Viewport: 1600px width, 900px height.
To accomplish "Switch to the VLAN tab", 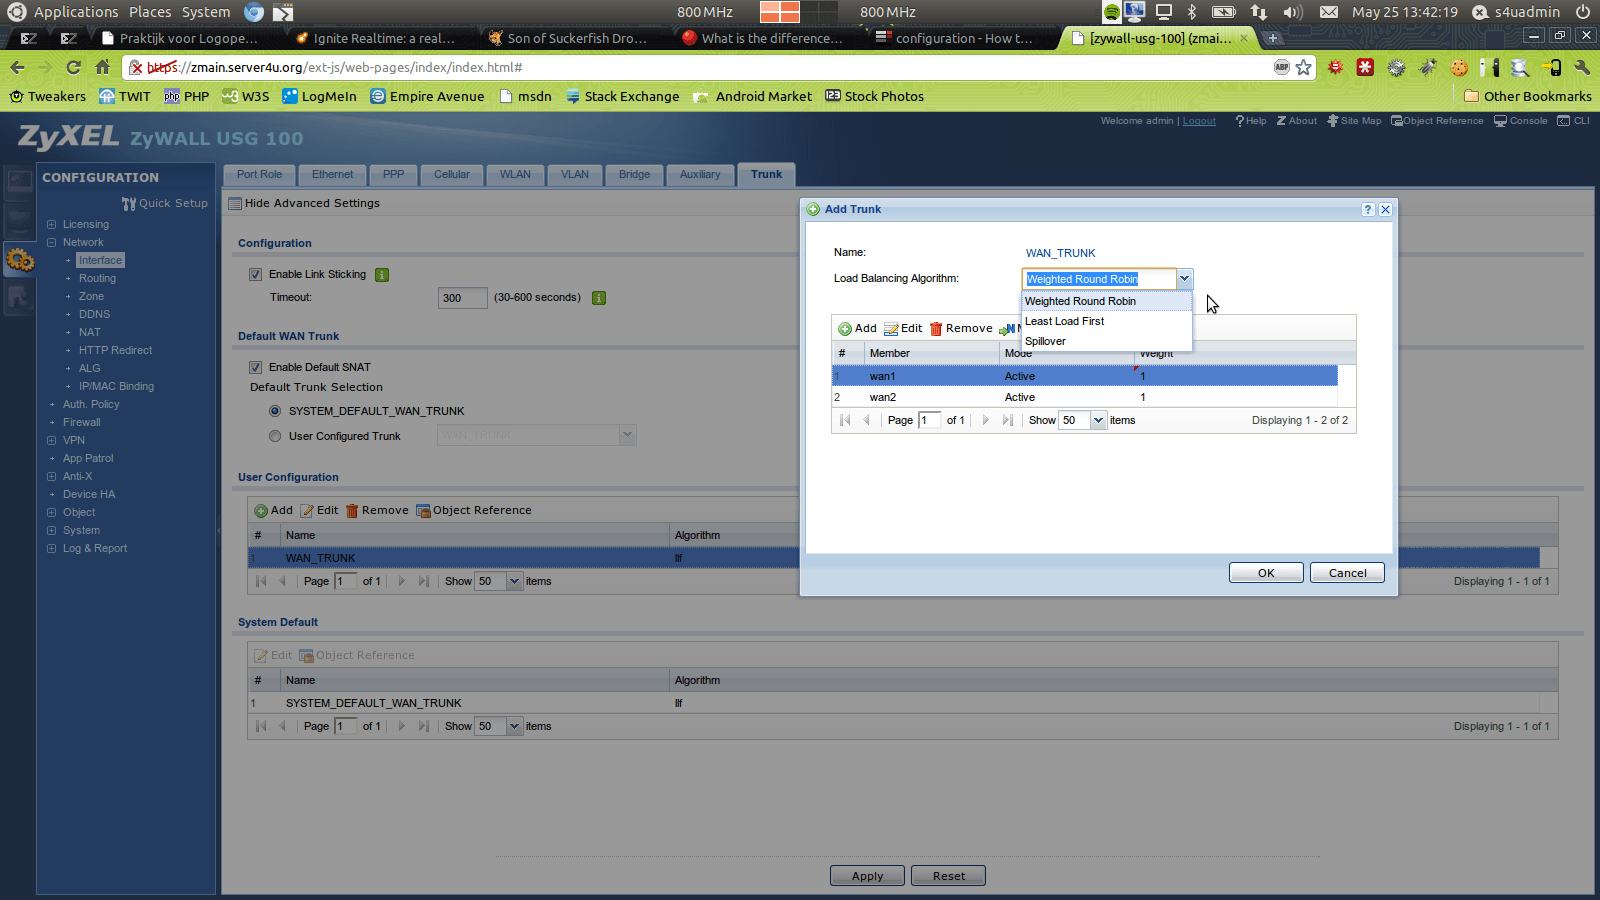I will coord(575,175).
